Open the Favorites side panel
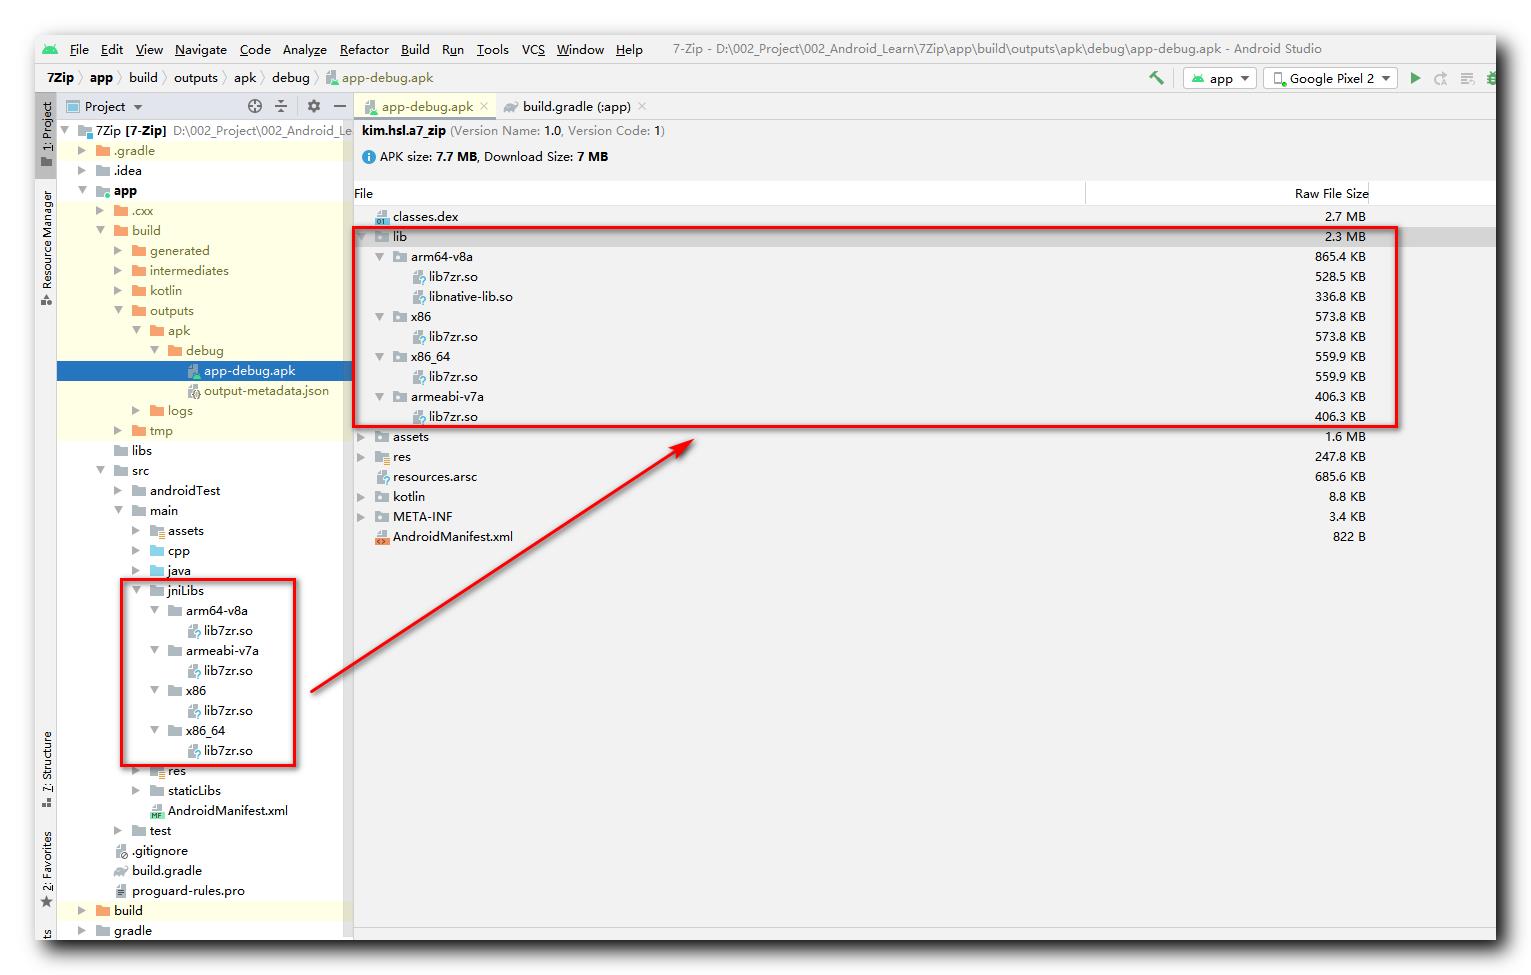The width and height of the screenshot is (1531, 975). pos(46,870)
